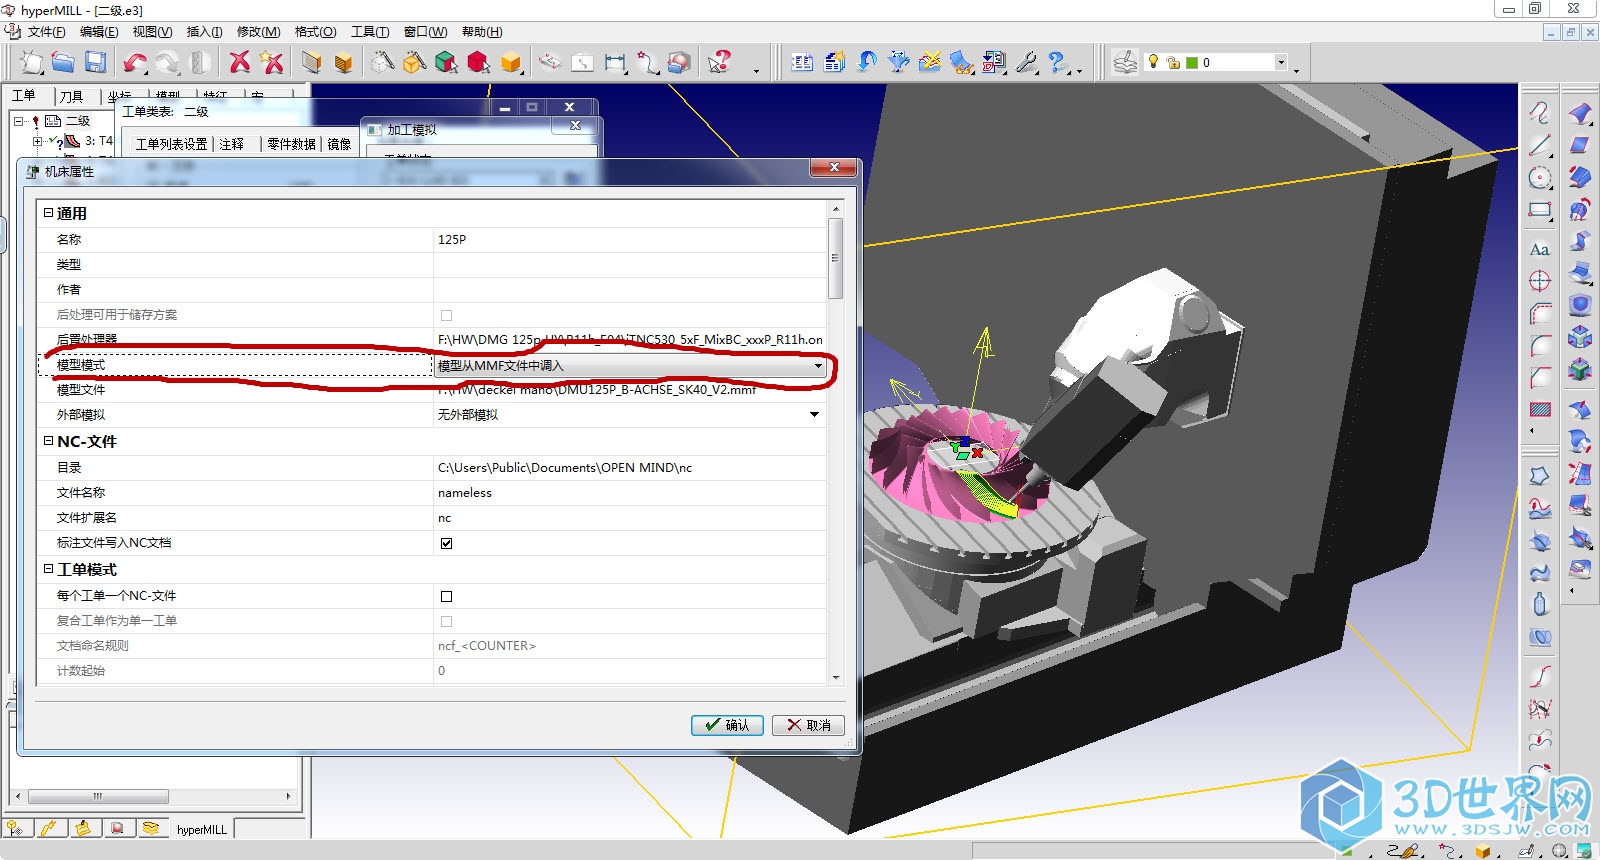Click the New document toolbar icon
Screen dimensions: 1600x860
coord(31,62)
